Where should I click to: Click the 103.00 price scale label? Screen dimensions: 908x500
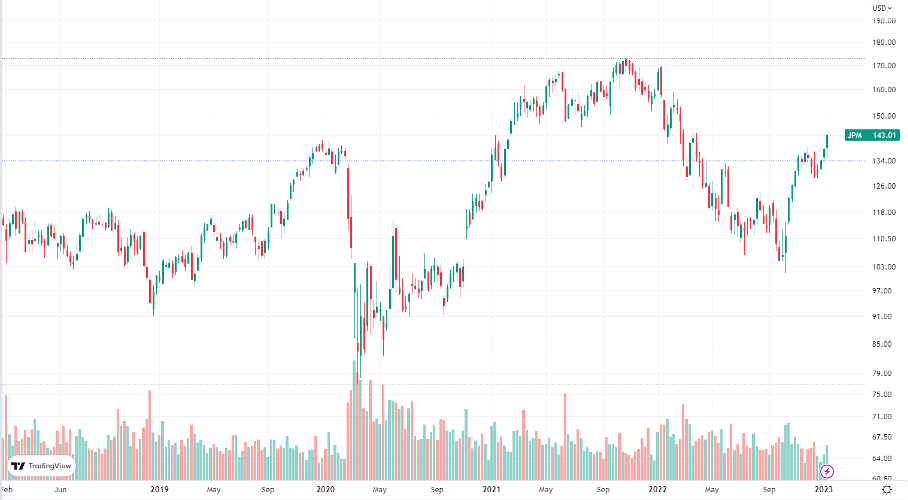click(882, 267)
